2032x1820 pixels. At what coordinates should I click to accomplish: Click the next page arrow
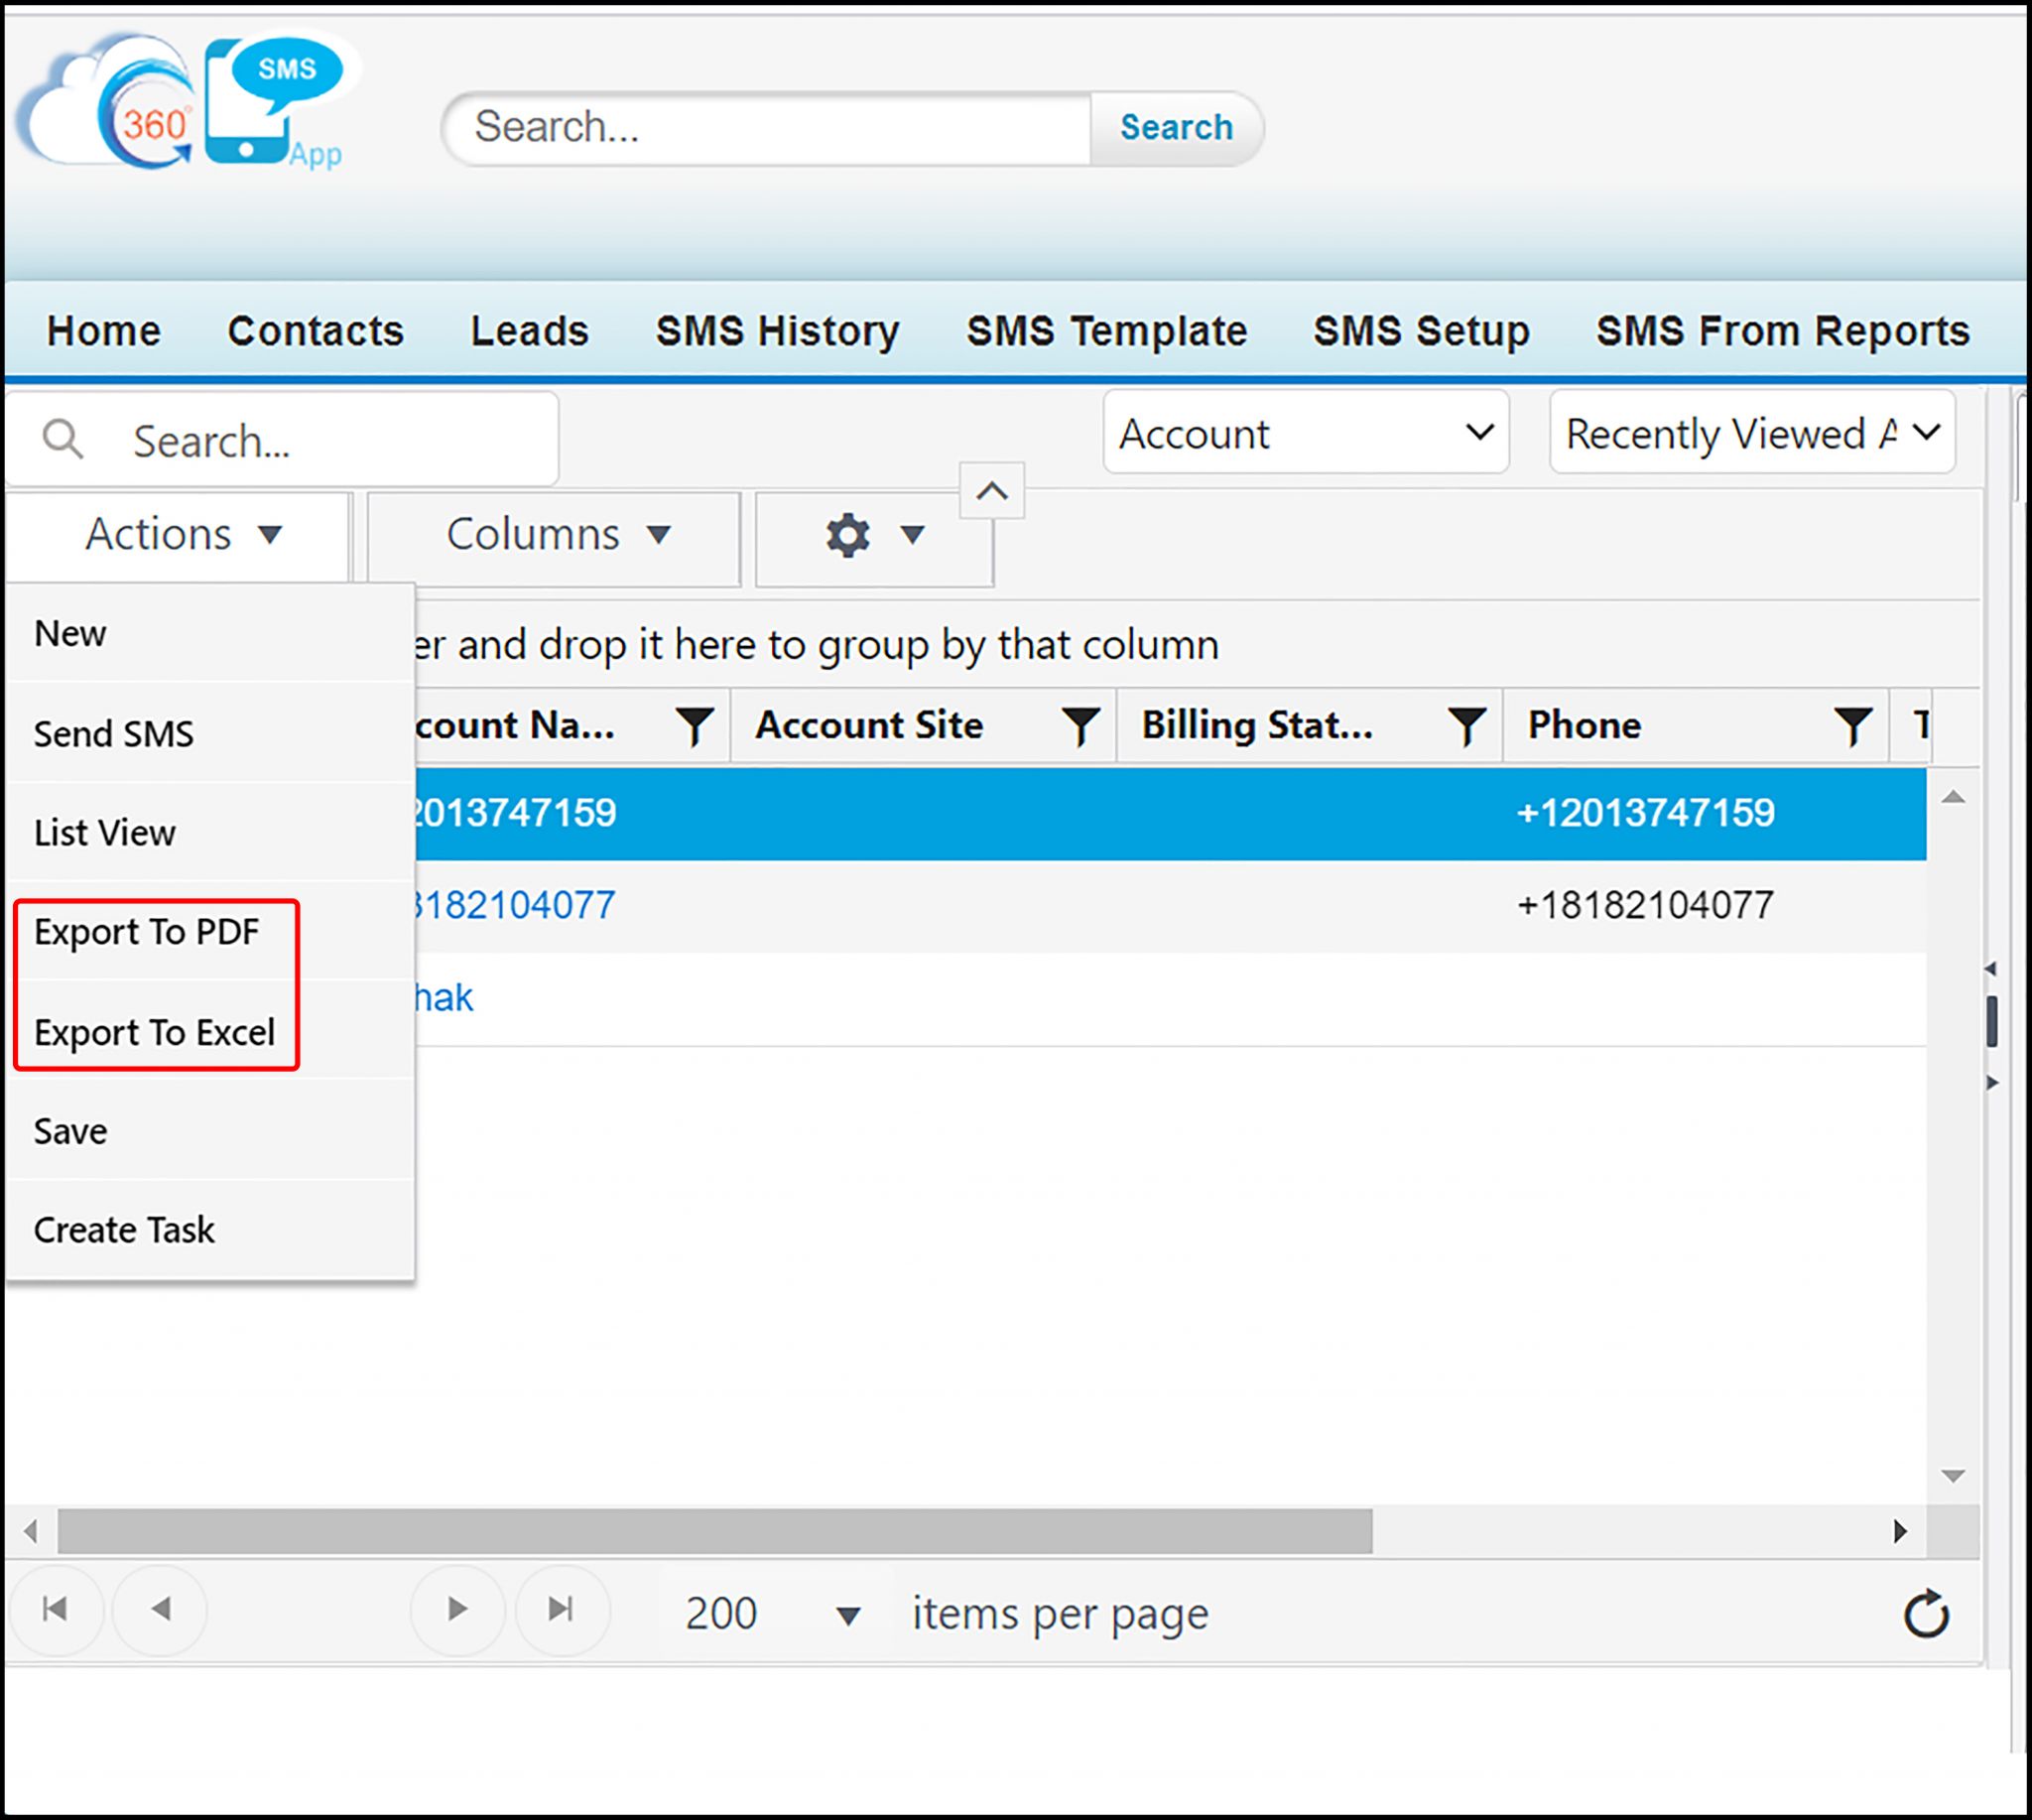(457, 1609)
